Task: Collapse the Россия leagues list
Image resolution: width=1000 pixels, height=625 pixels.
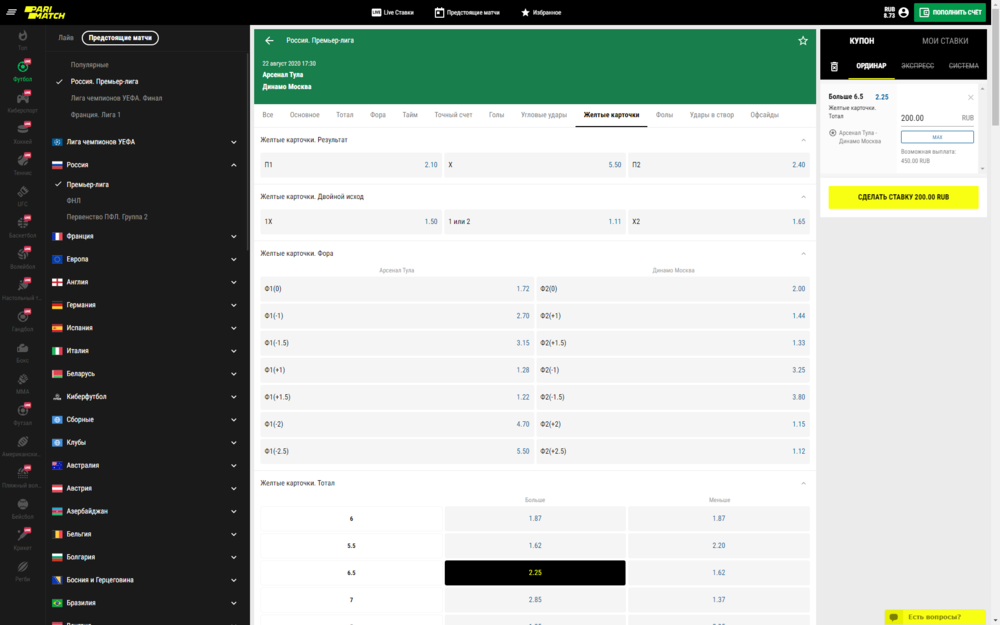Action: [233, 165]
